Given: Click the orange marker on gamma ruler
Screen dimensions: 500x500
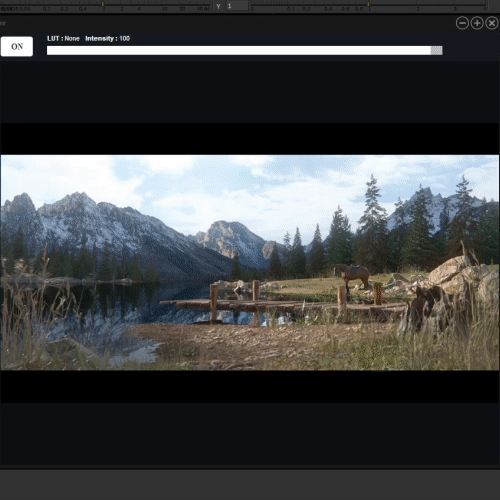Looking at the screenshot, I should tap(369, 4).
